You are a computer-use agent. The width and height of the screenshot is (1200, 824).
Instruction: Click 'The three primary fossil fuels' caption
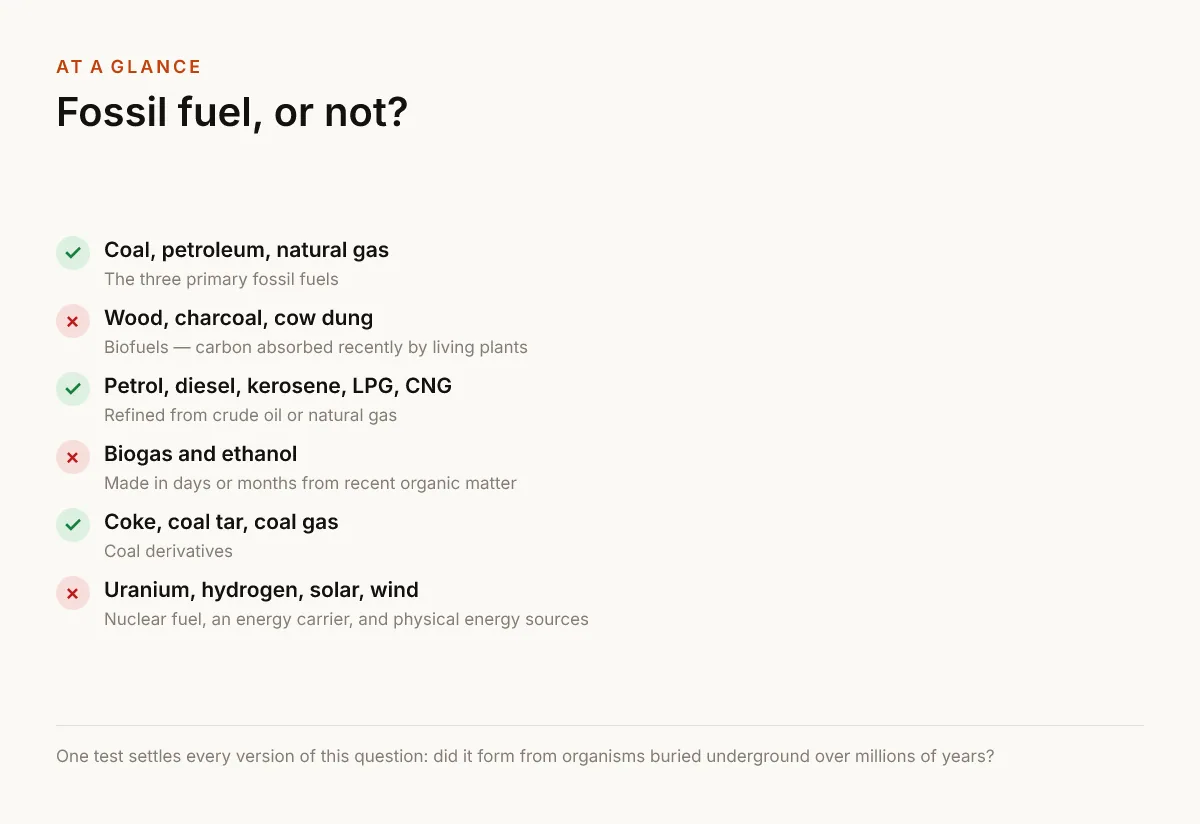(221, 279)
